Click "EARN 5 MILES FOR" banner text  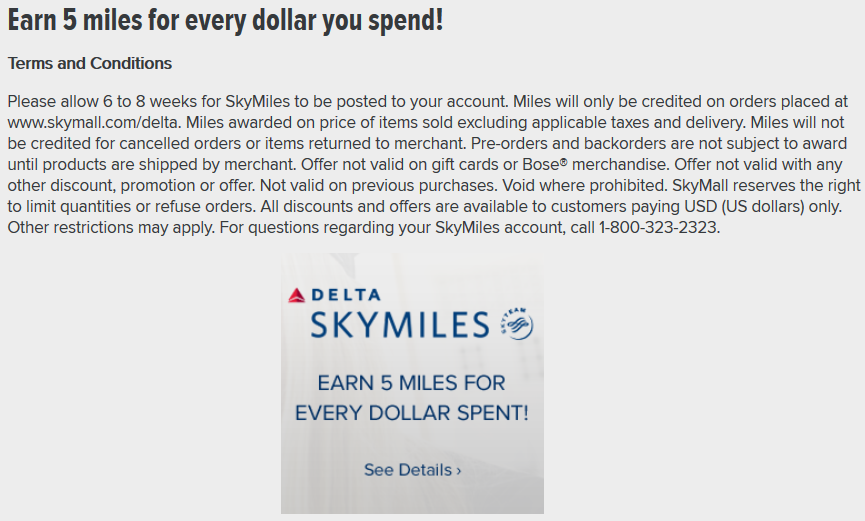[x=411, y=383]
